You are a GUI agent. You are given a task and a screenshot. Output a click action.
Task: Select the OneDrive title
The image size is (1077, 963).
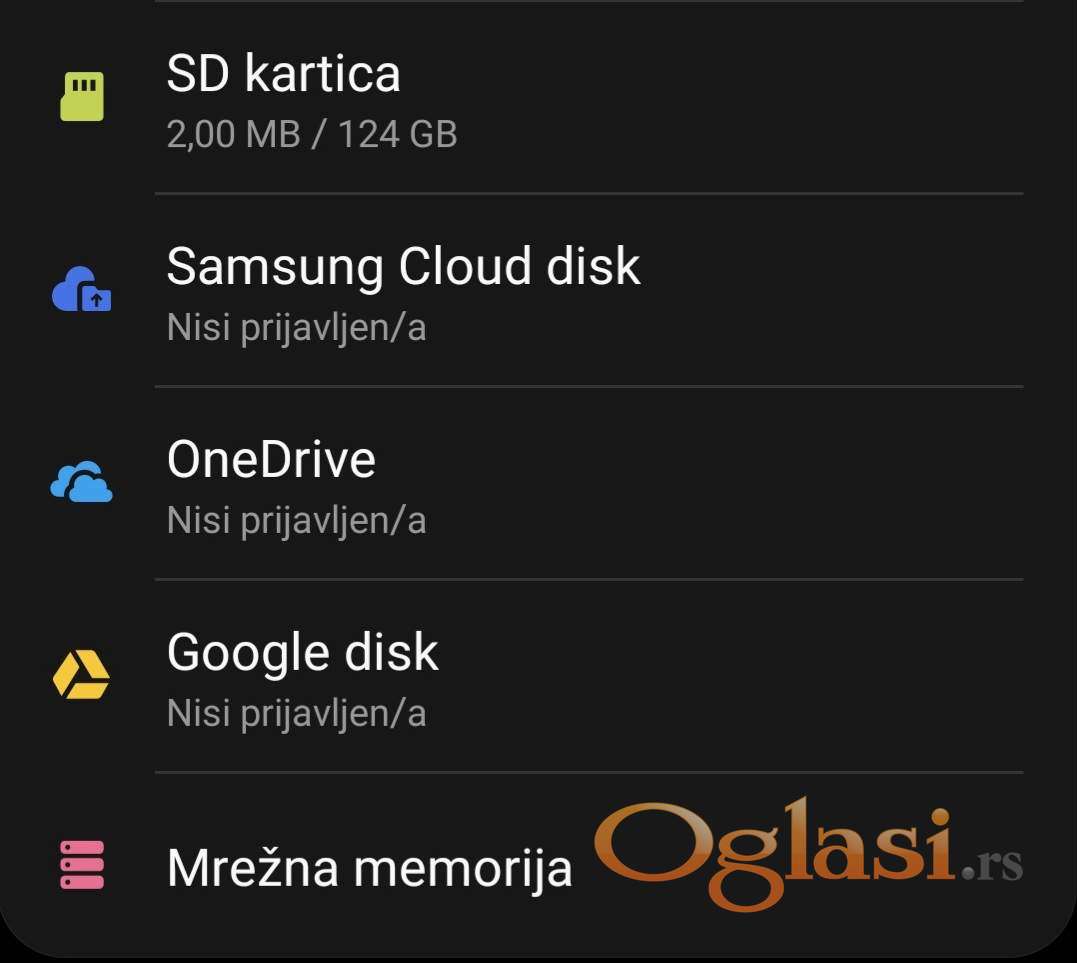coord(271,459)
